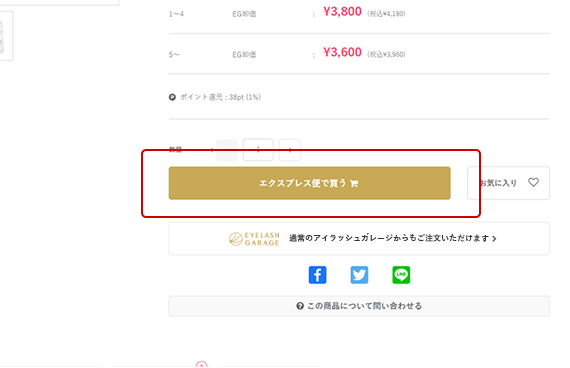Decrease quantity with minus button
This screenshot has height=368, width=570.
point(227,149)
